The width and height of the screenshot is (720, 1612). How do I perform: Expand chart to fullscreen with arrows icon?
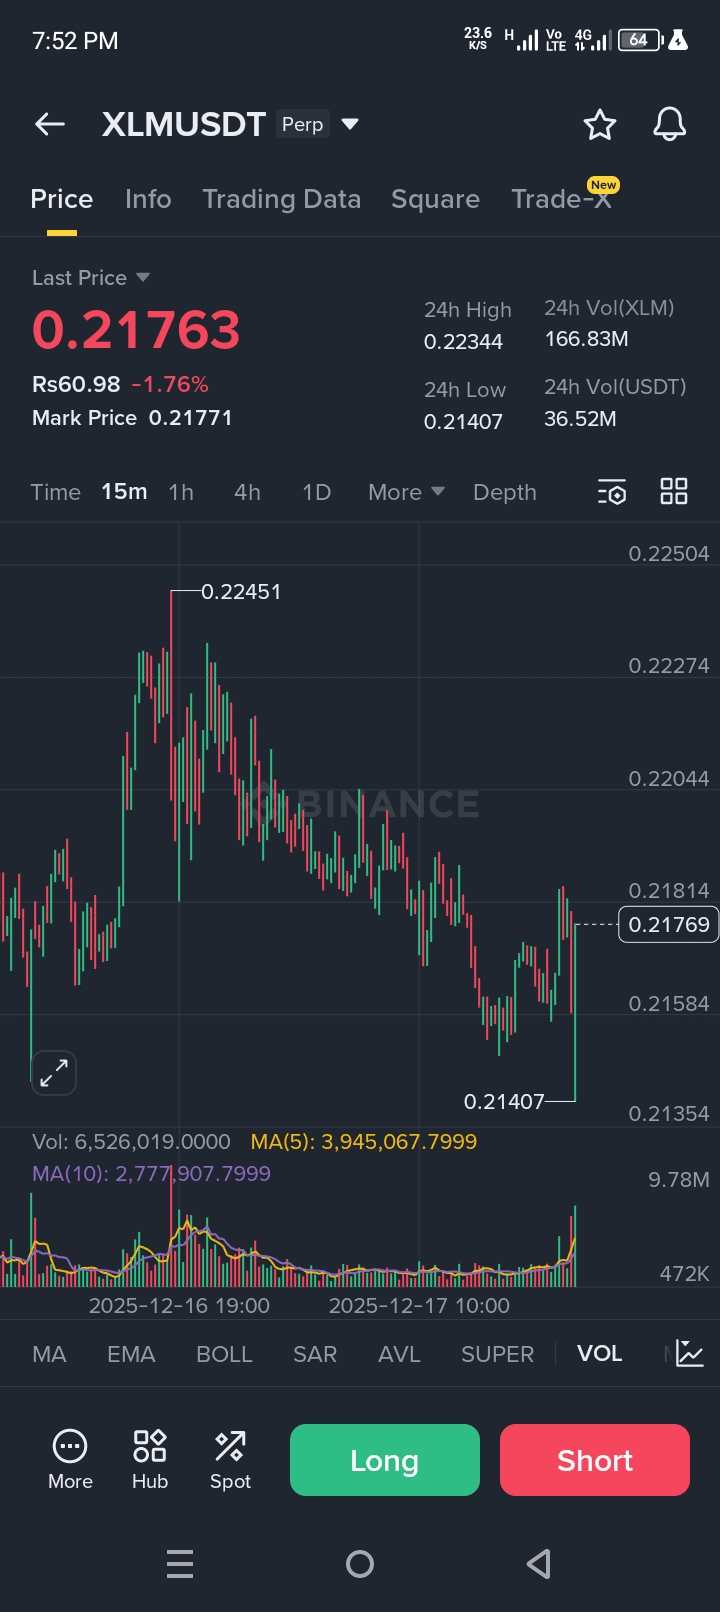[x=54, y=1073]
